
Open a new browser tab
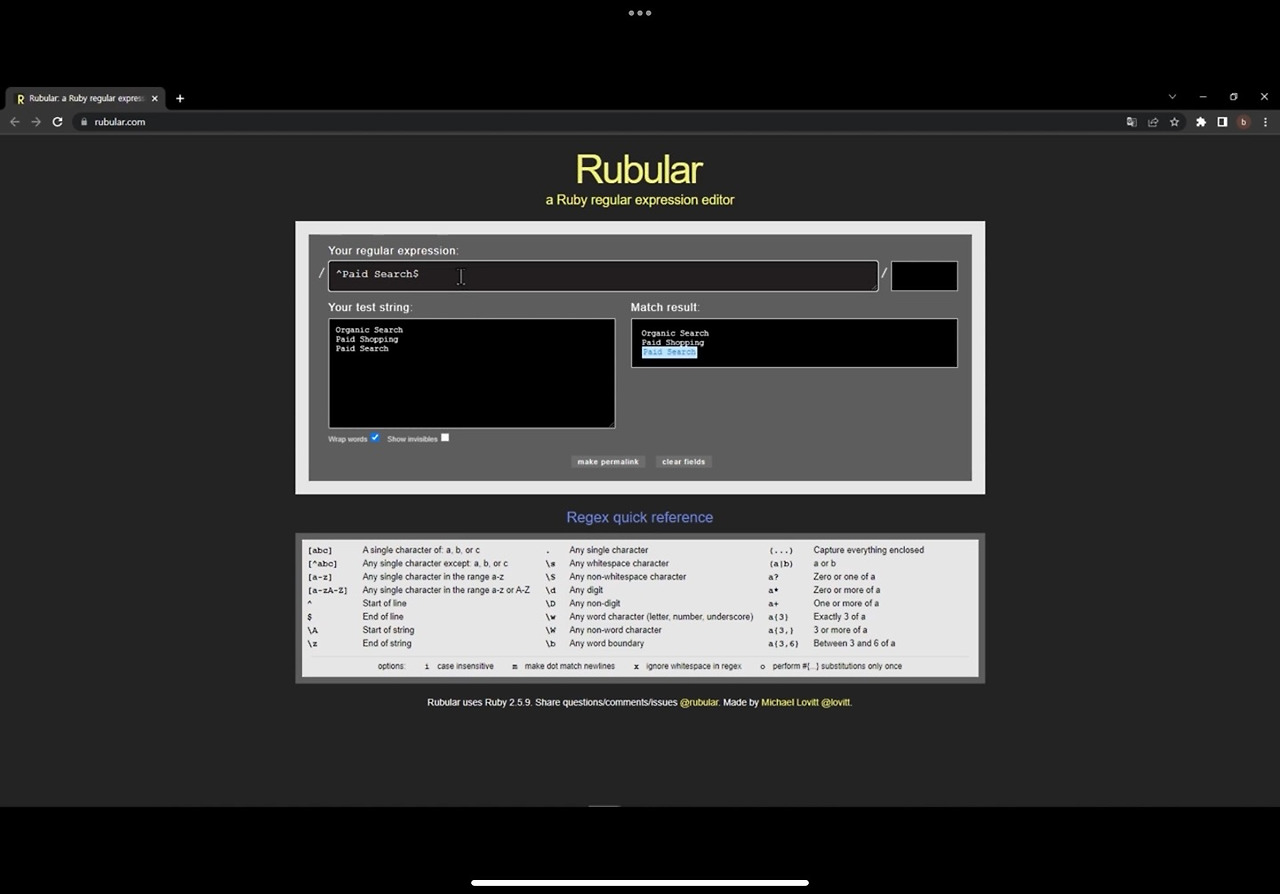[x=180, y=98]
